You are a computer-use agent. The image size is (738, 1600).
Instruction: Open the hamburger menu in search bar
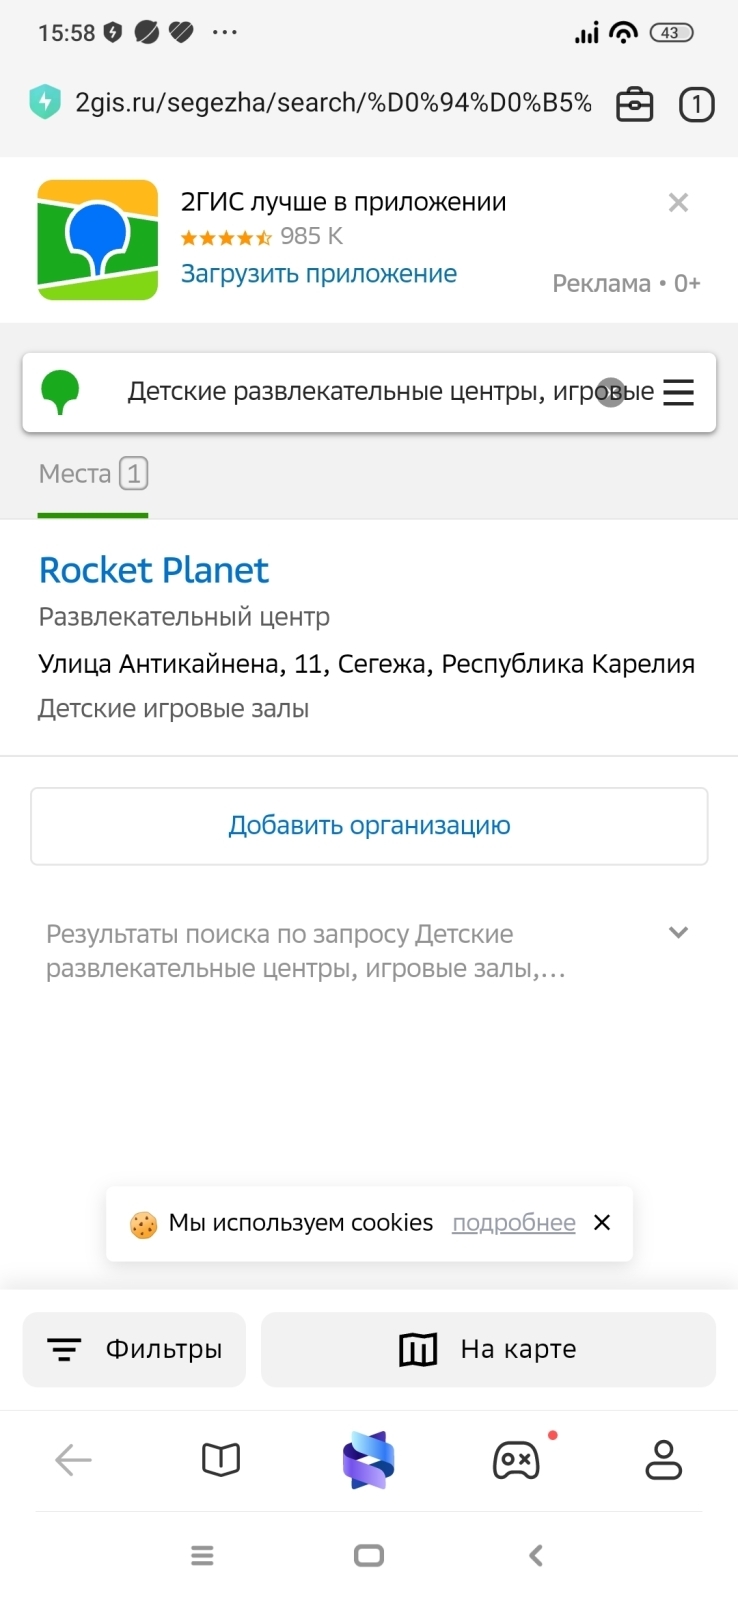(x=679, y=392)
